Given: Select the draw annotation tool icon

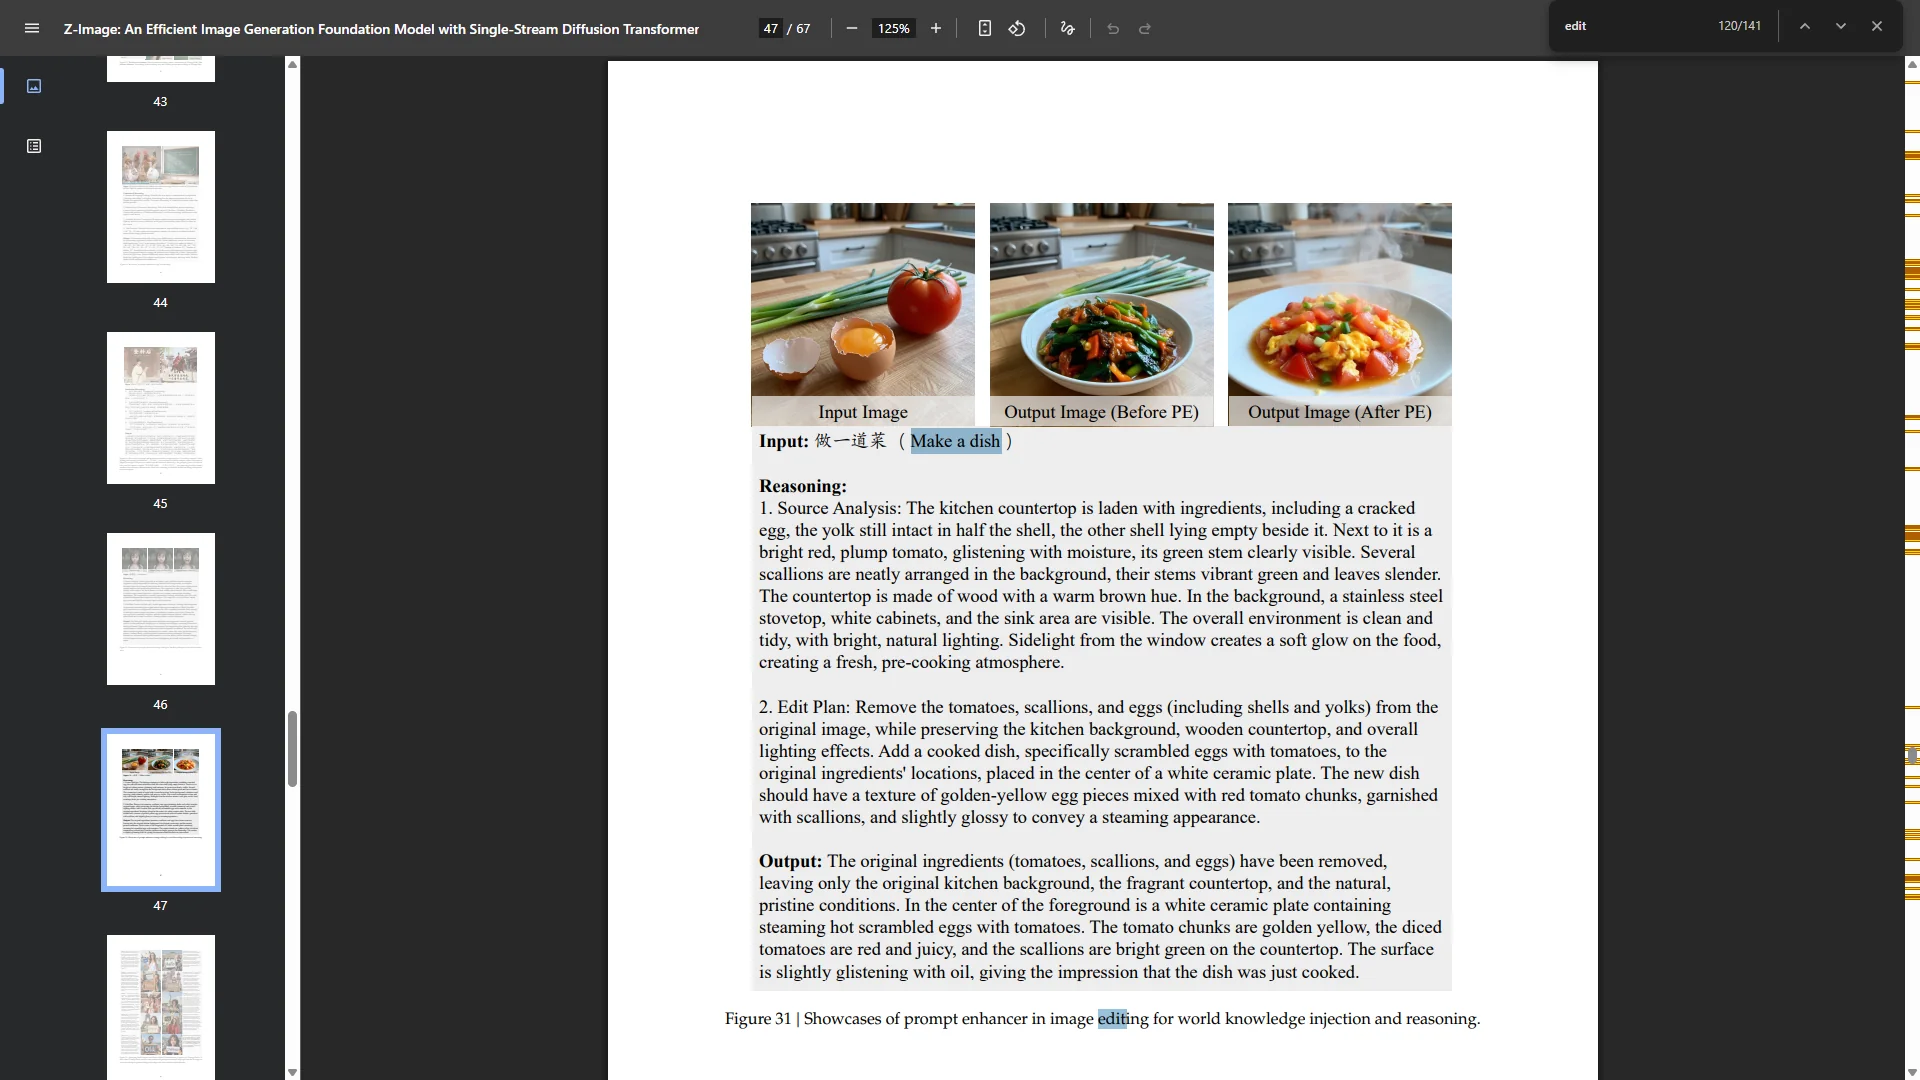Looking at the screenshot, I should click(x=1068, y=28).
